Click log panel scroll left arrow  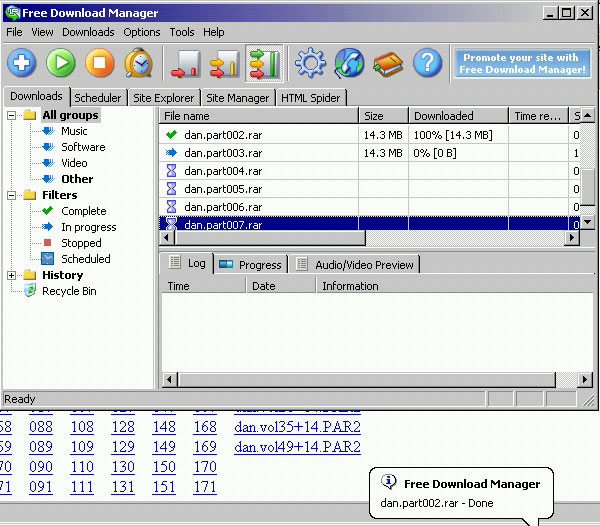click(x=169, y=380)
